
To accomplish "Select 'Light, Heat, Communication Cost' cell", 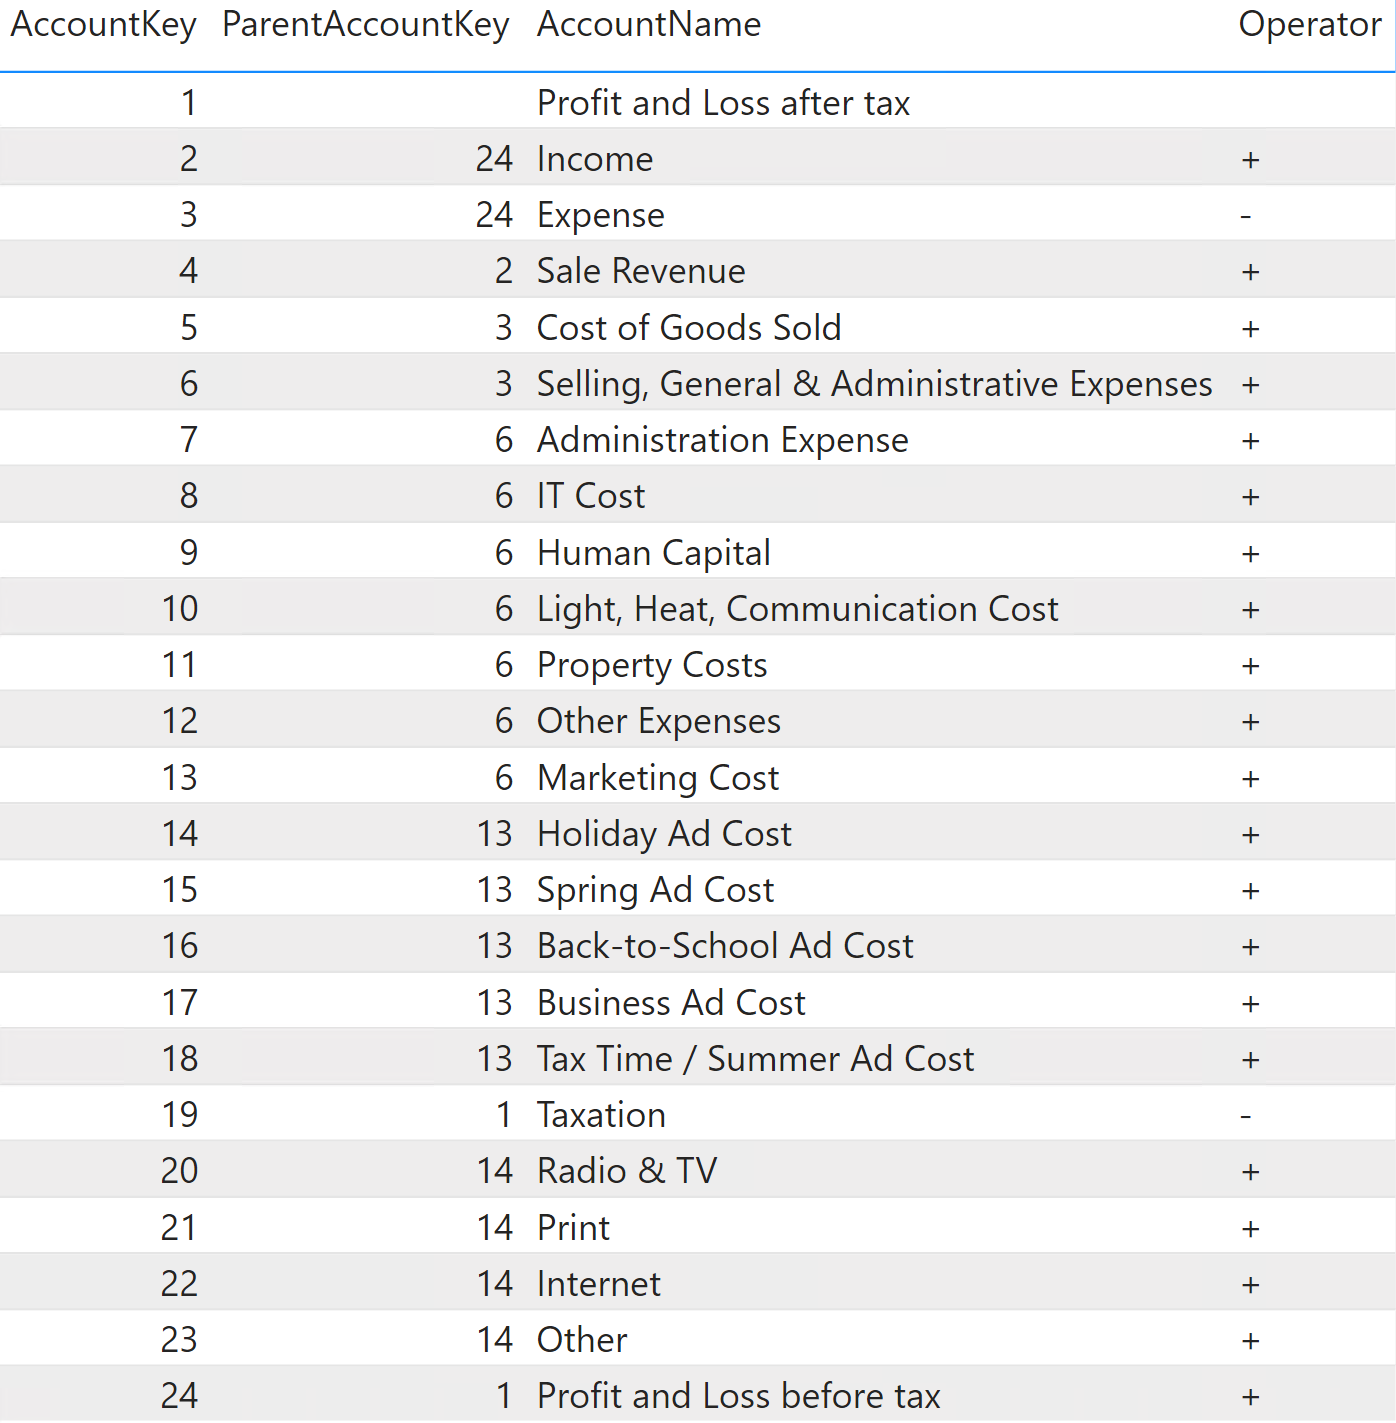I will 797,610.
